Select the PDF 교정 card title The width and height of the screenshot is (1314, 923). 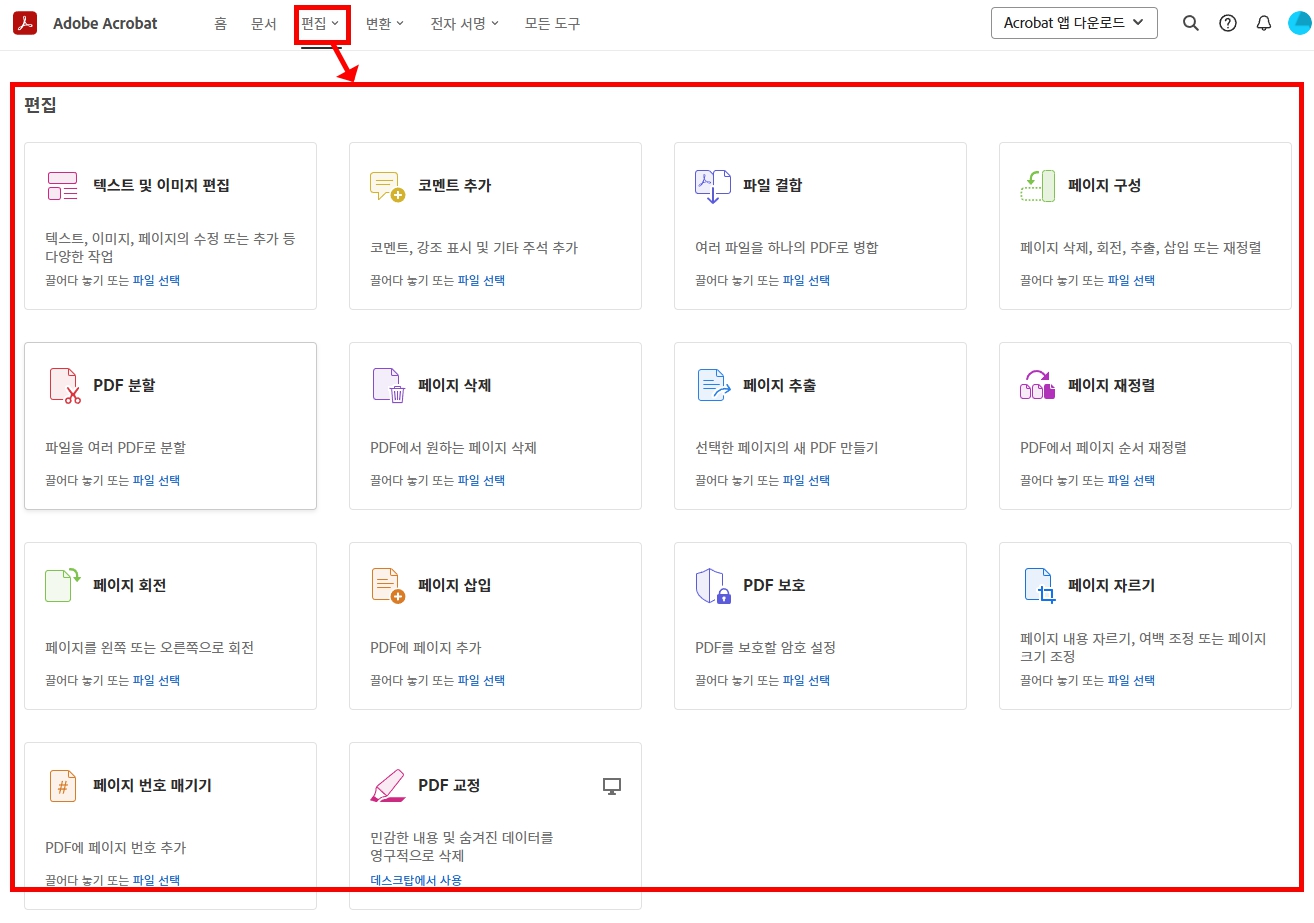449,785
